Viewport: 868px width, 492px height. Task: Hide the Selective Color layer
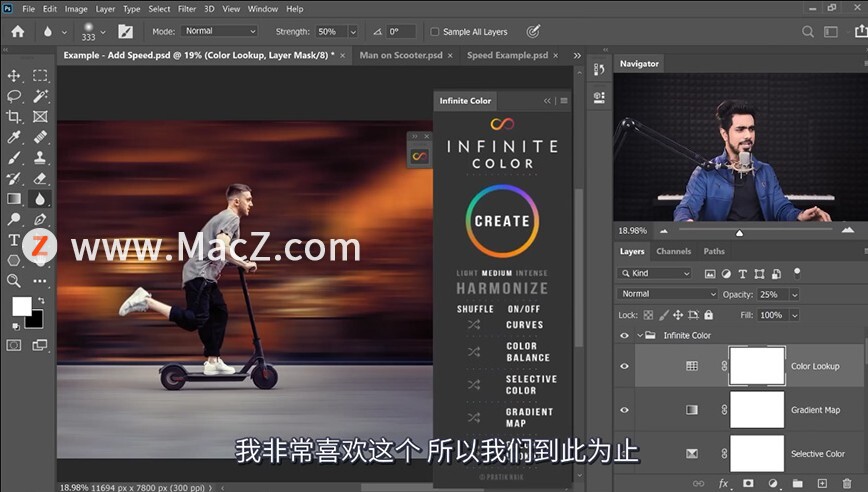tap(624, 454)
